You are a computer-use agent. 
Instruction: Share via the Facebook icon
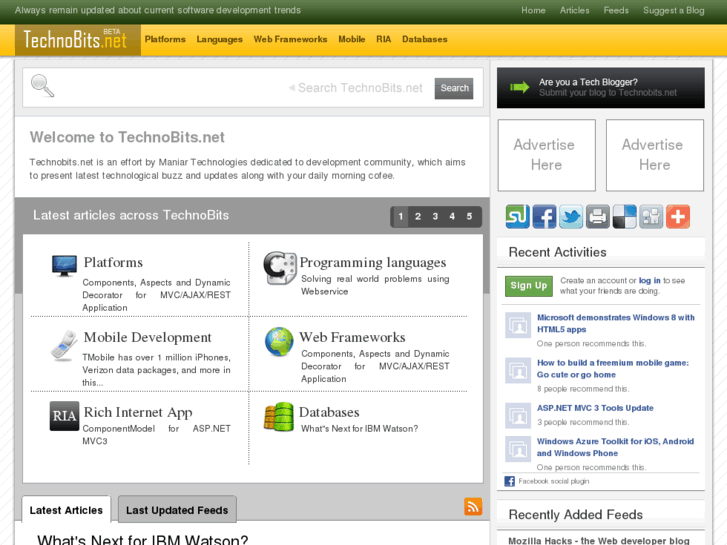544,217
